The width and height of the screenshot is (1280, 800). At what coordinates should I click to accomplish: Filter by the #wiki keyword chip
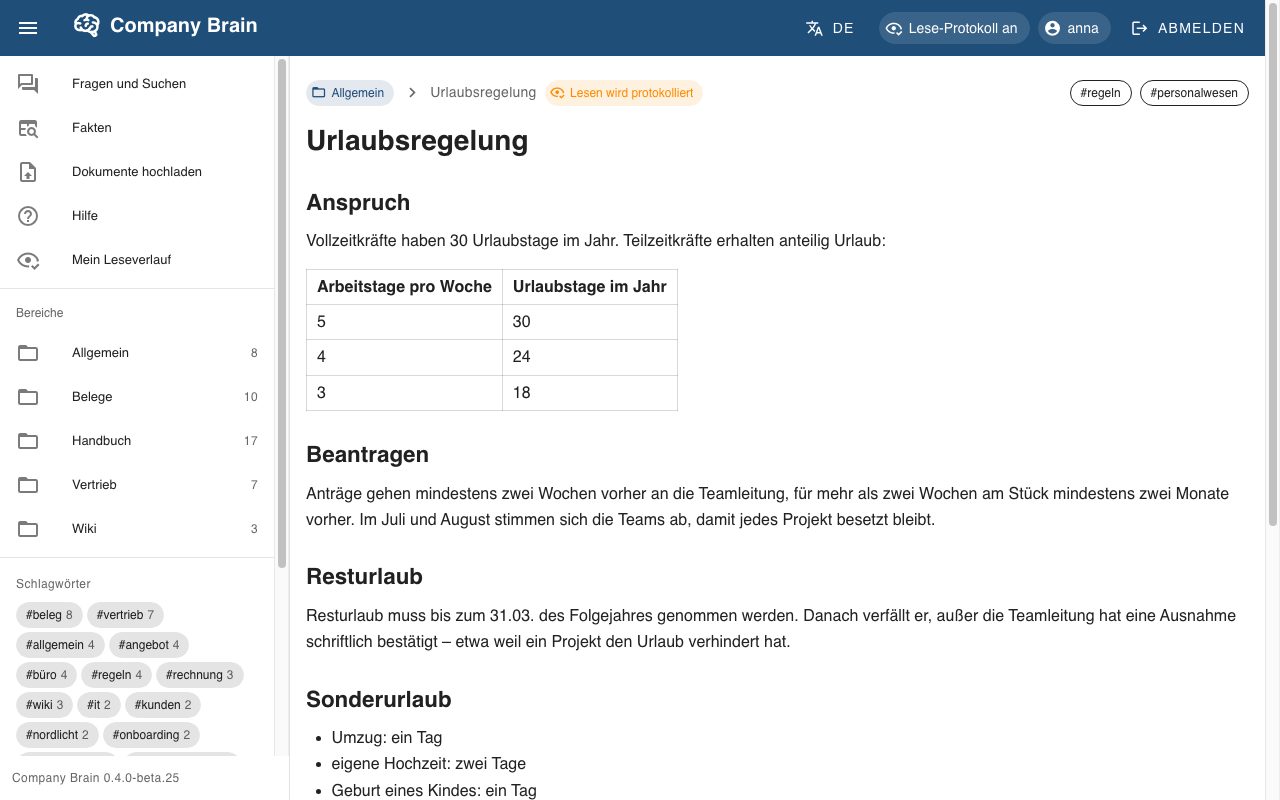(44, 705)
